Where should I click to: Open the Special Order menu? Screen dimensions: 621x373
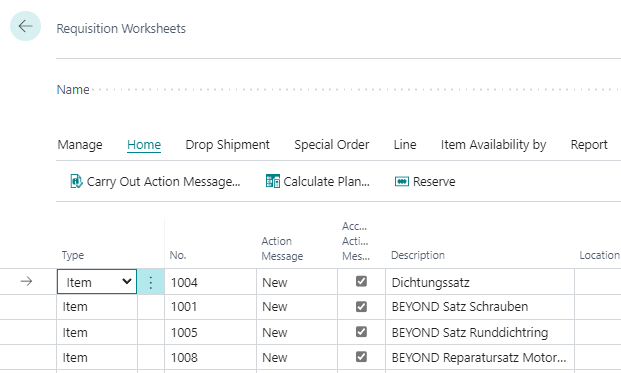[x=331, y=145]
